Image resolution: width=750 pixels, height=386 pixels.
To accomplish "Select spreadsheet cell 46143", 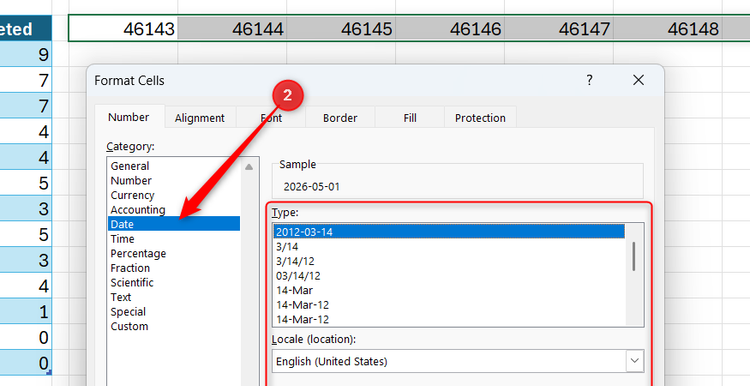I will [123, 29].
